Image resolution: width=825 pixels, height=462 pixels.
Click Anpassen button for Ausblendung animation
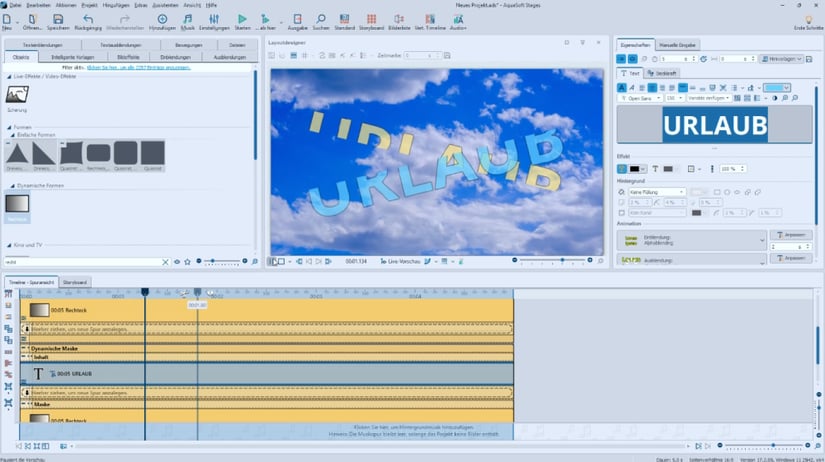pyautogui.click(x=791, y=258)
